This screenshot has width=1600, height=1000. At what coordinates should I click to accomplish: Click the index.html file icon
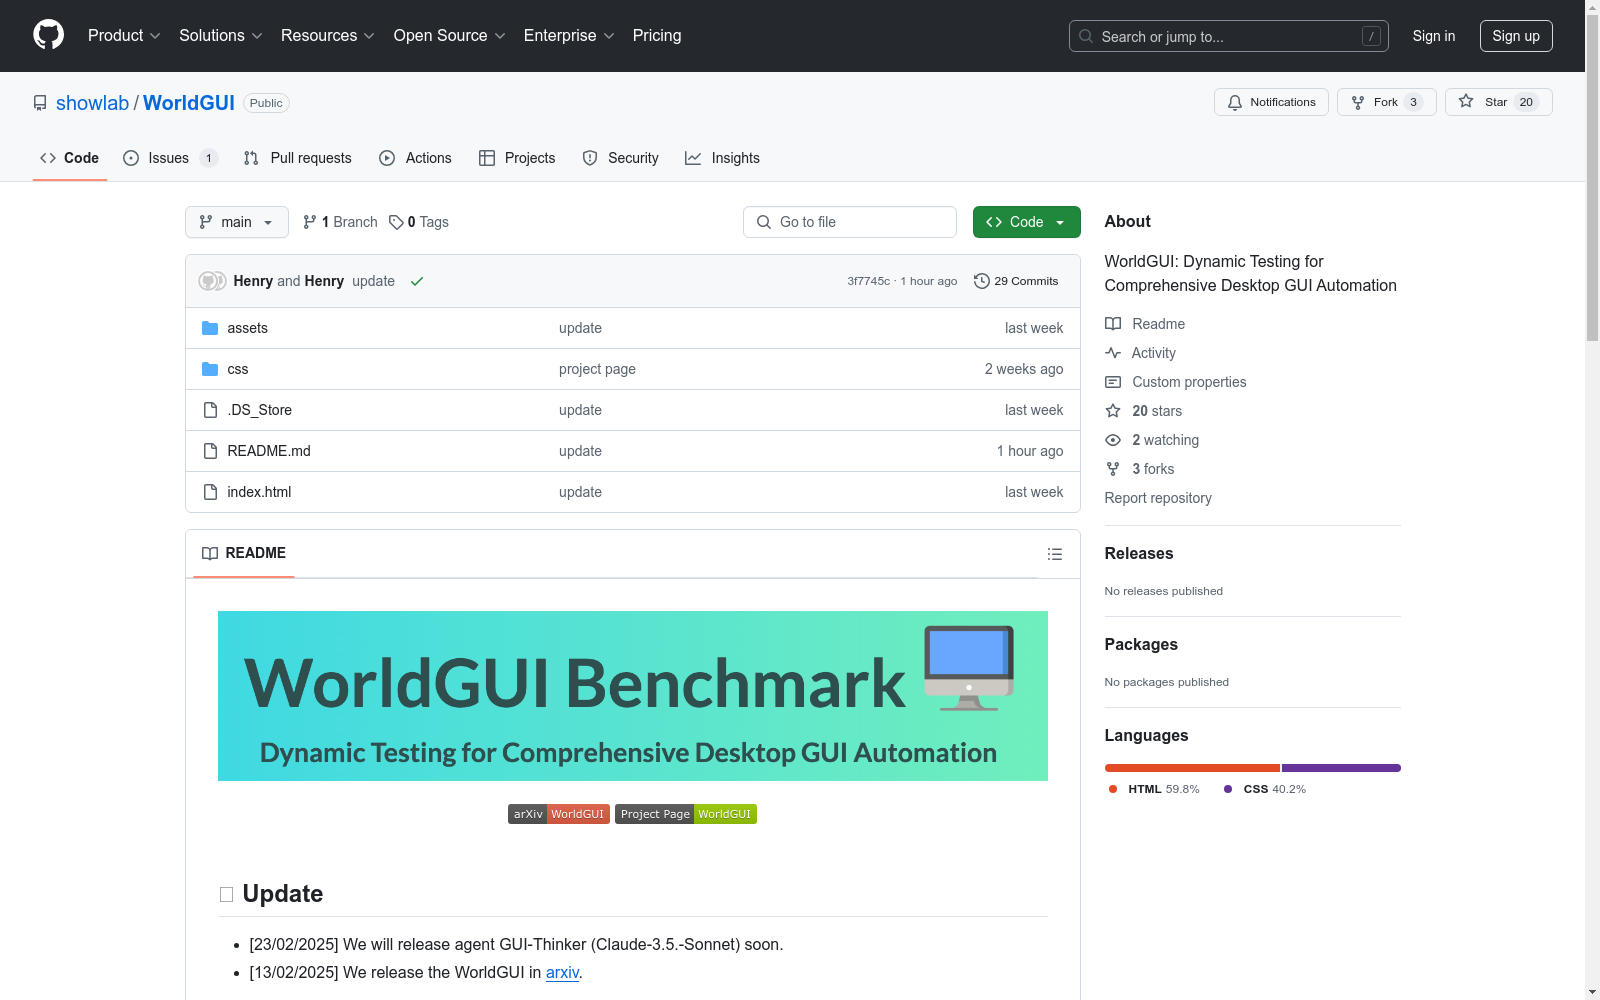(x=210, y=492)
